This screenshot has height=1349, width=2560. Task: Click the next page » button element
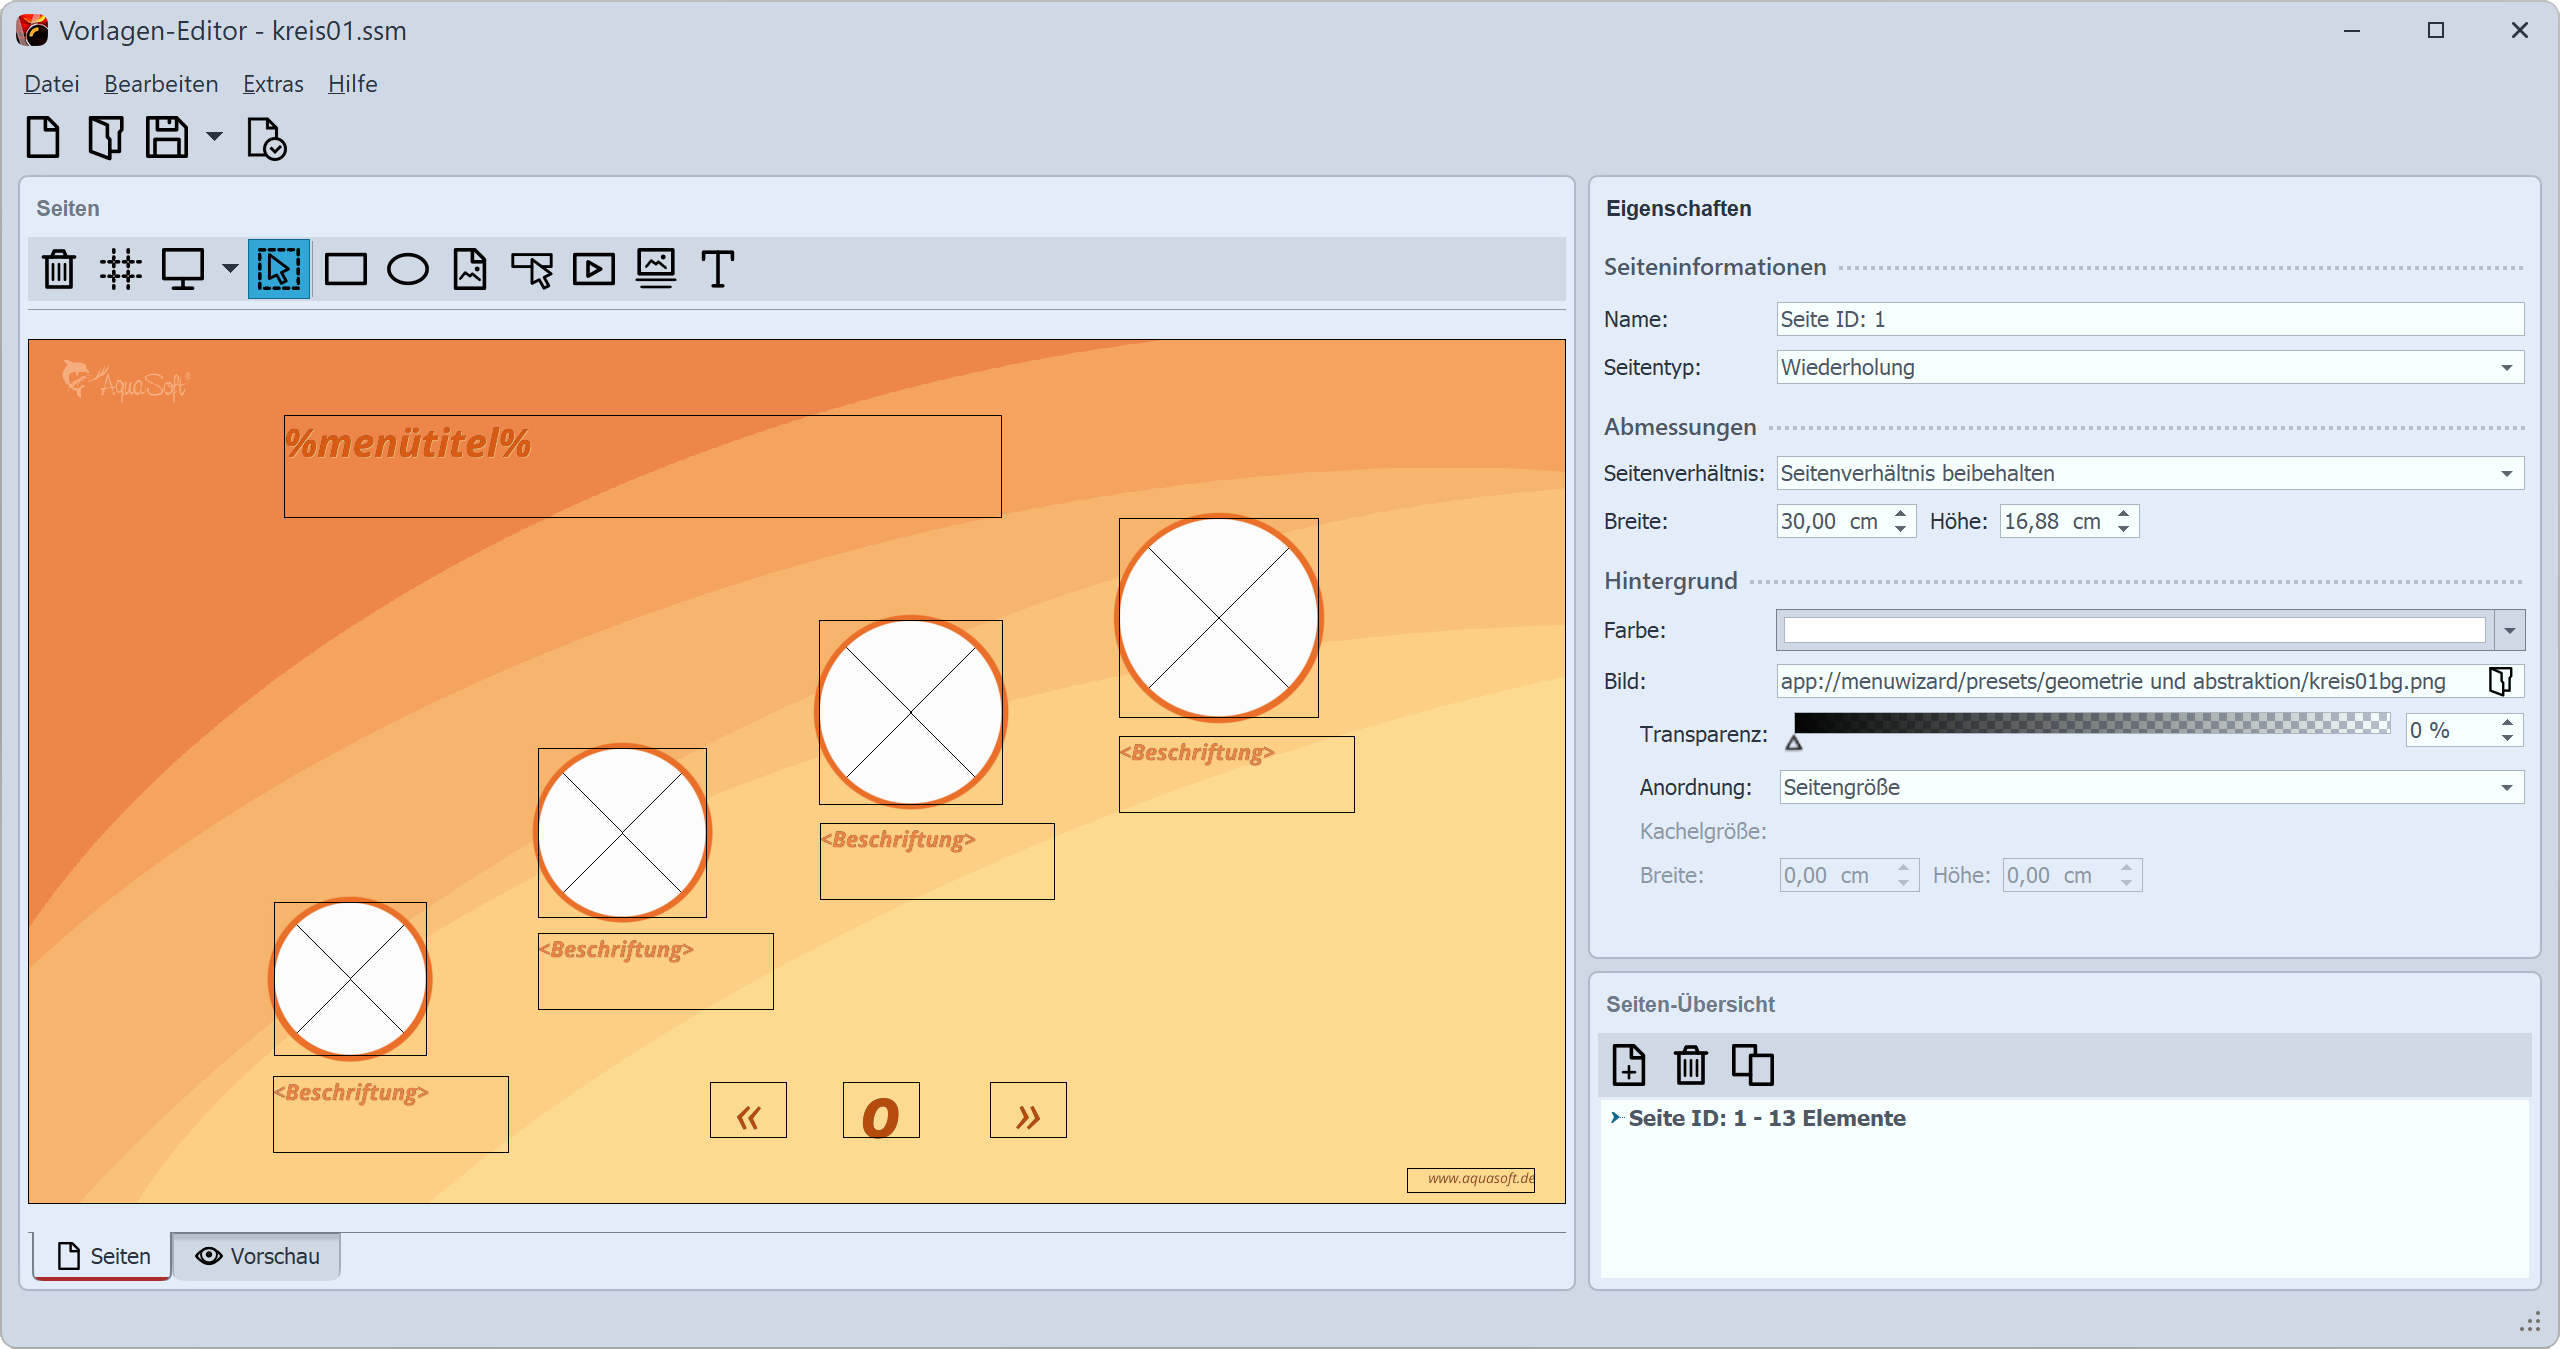[x=1028, y=1110]
